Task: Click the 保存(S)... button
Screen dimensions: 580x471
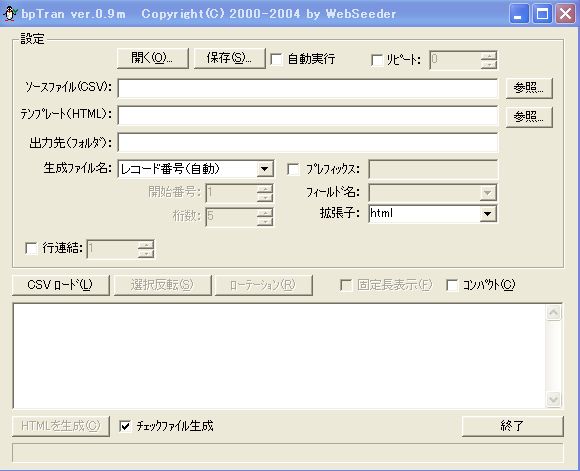Action: [230, 58]
